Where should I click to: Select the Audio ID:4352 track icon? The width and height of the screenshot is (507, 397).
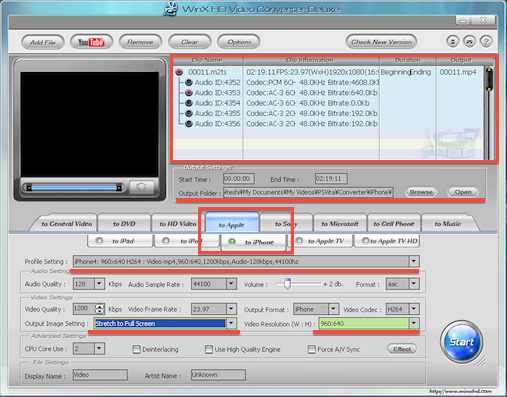189,82
